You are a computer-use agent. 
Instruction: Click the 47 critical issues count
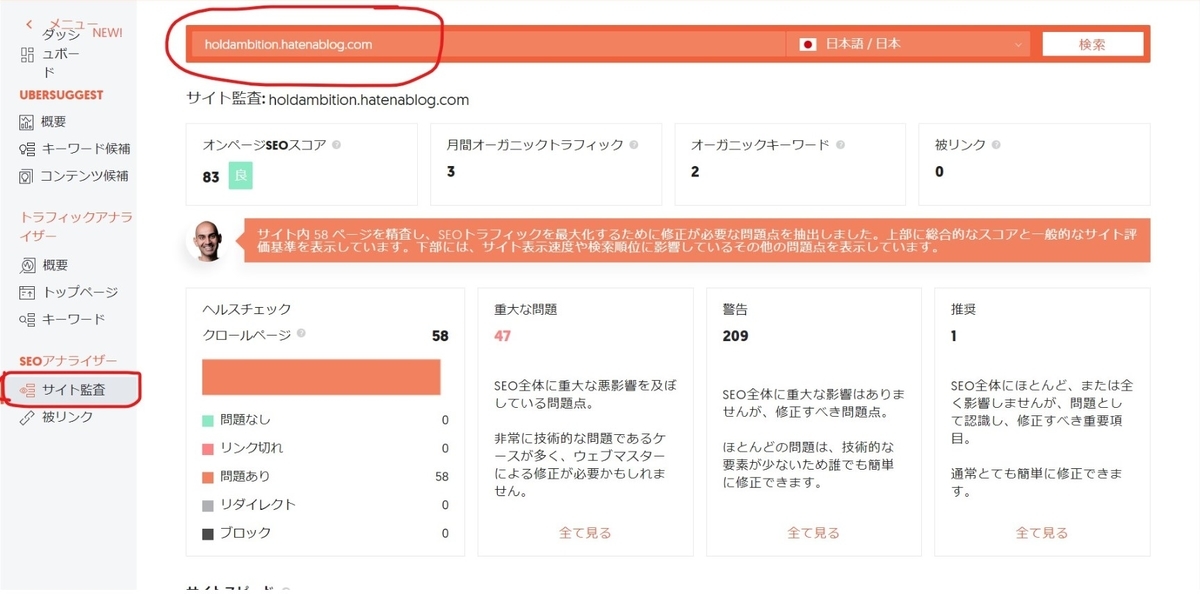(x=502, y=336)
